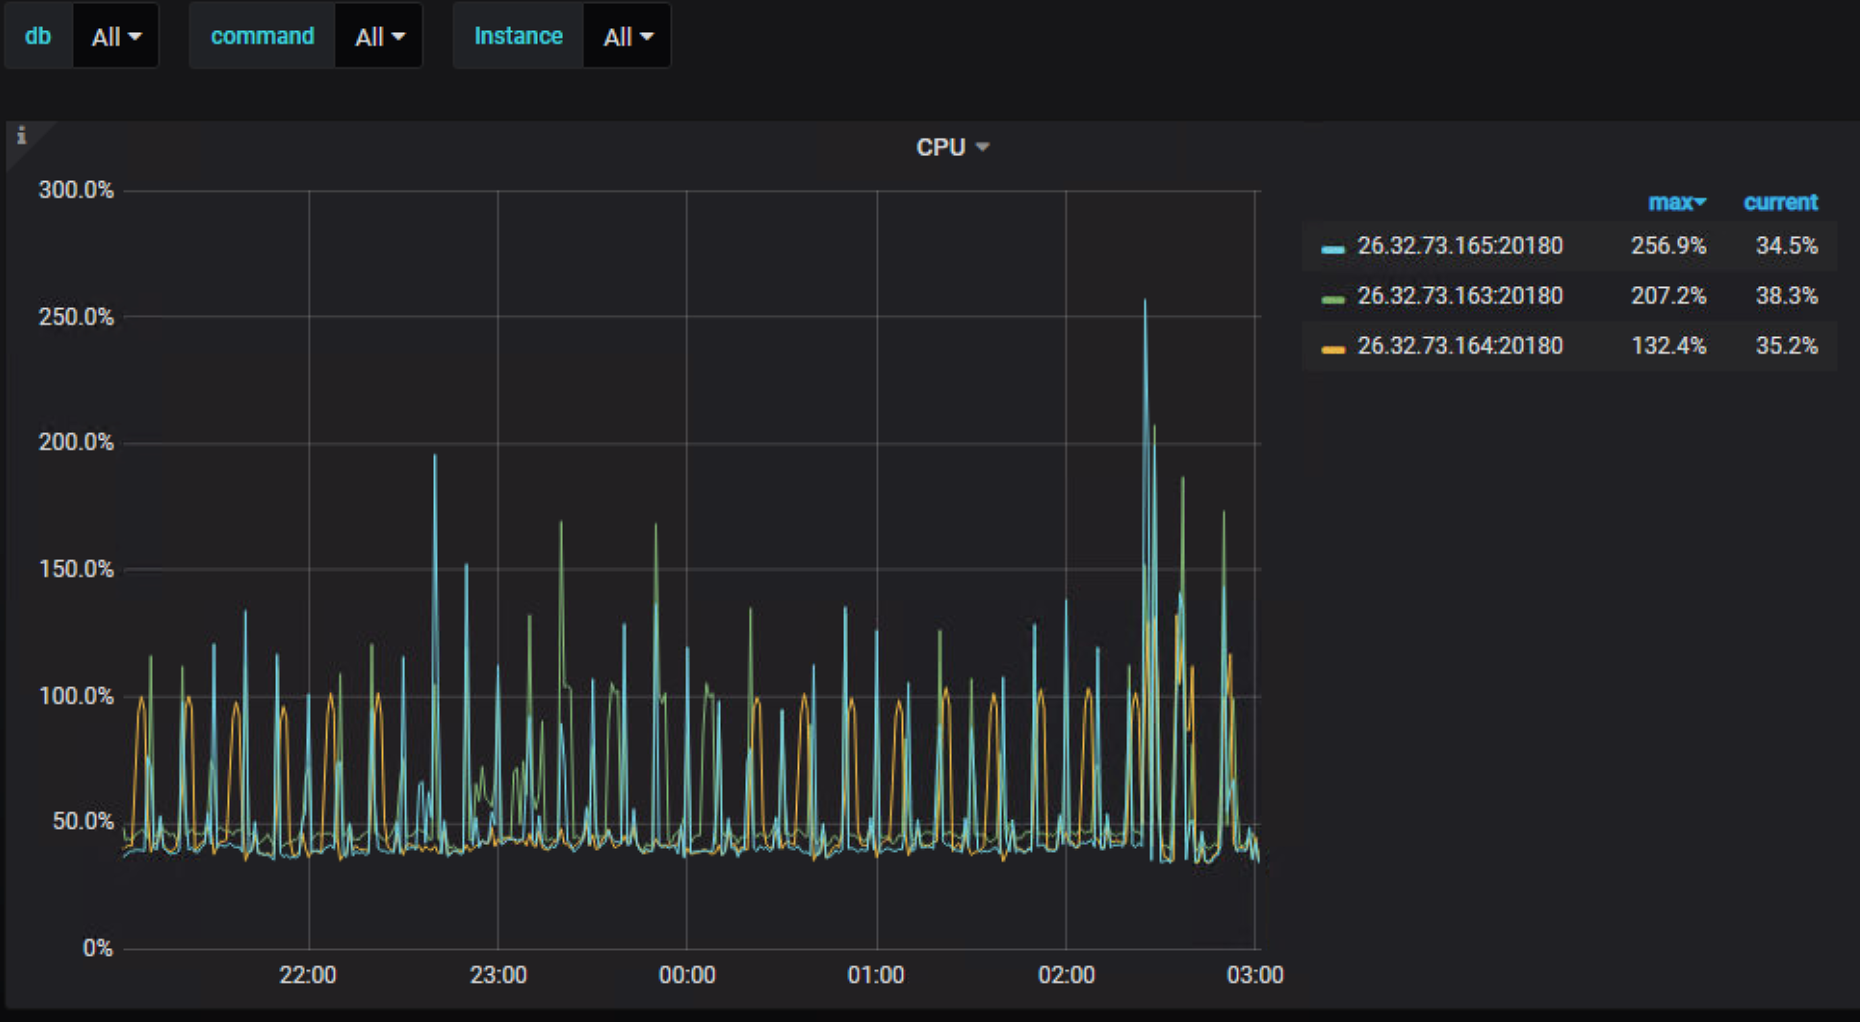Click the caret on the command All selector

[x=401, y=36]
